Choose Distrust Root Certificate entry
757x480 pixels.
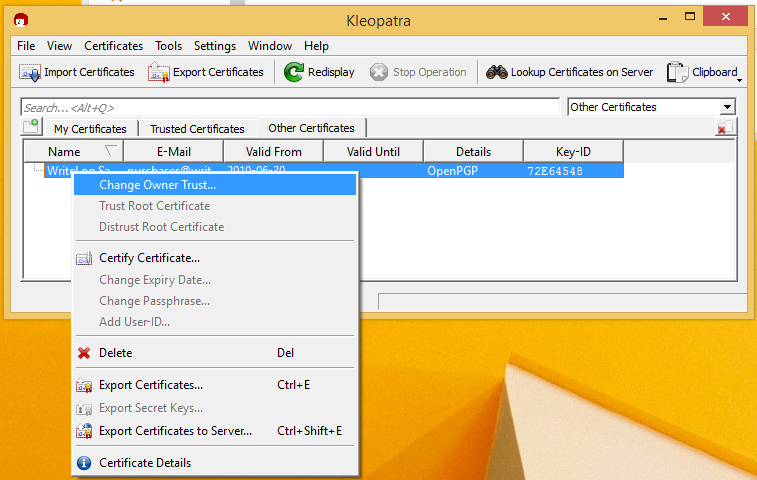pyautogui.click(x=215, y=227)
